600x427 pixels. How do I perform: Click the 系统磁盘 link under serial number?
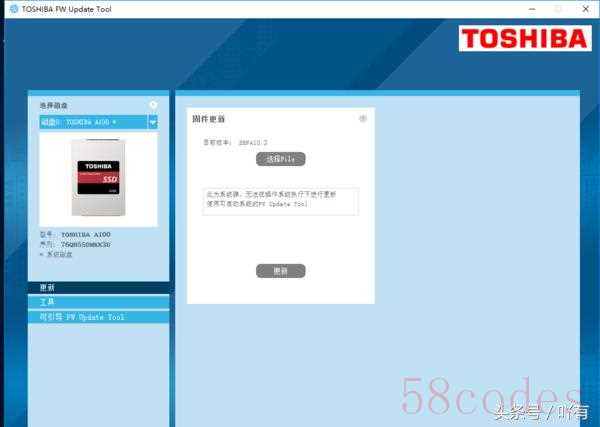tap(59, 254)
